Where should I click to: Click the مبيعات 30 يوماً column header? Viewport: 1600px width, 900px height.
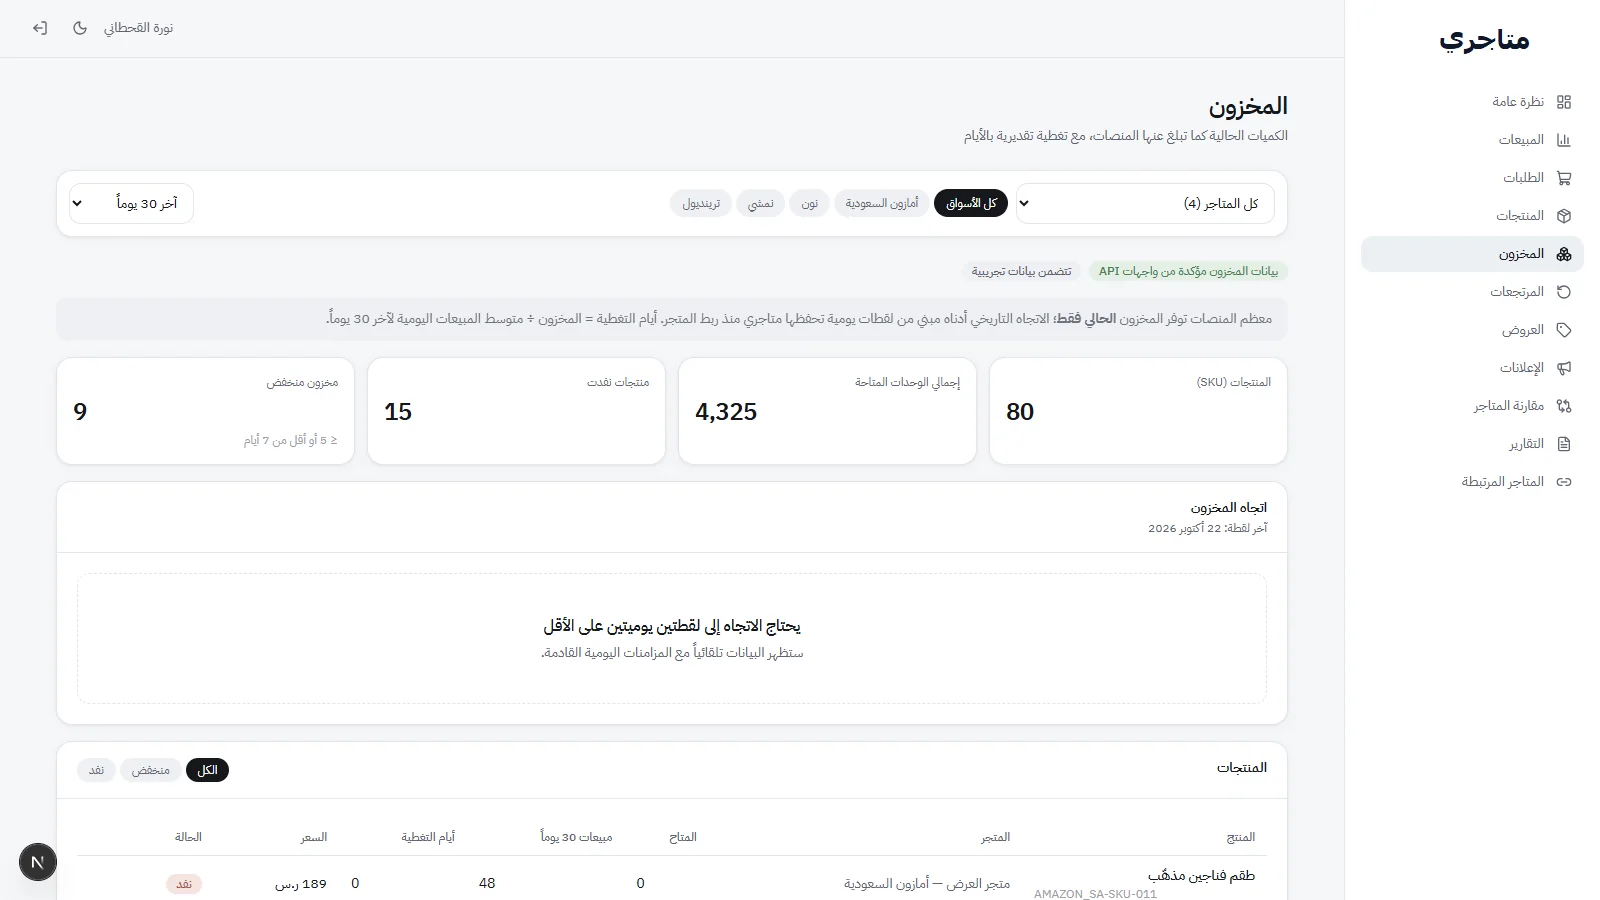click(576, 837)
